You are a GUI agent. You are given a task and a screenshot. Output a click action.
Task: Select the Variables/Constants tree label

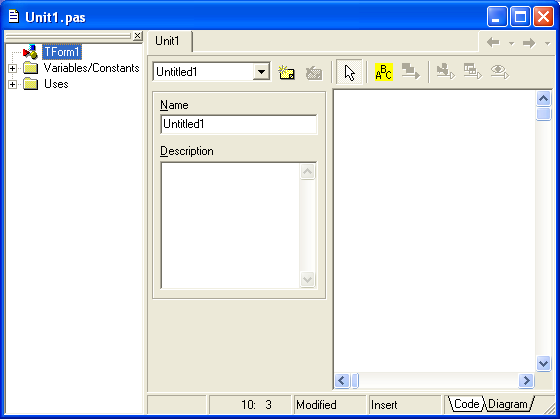tap(91, 68)
